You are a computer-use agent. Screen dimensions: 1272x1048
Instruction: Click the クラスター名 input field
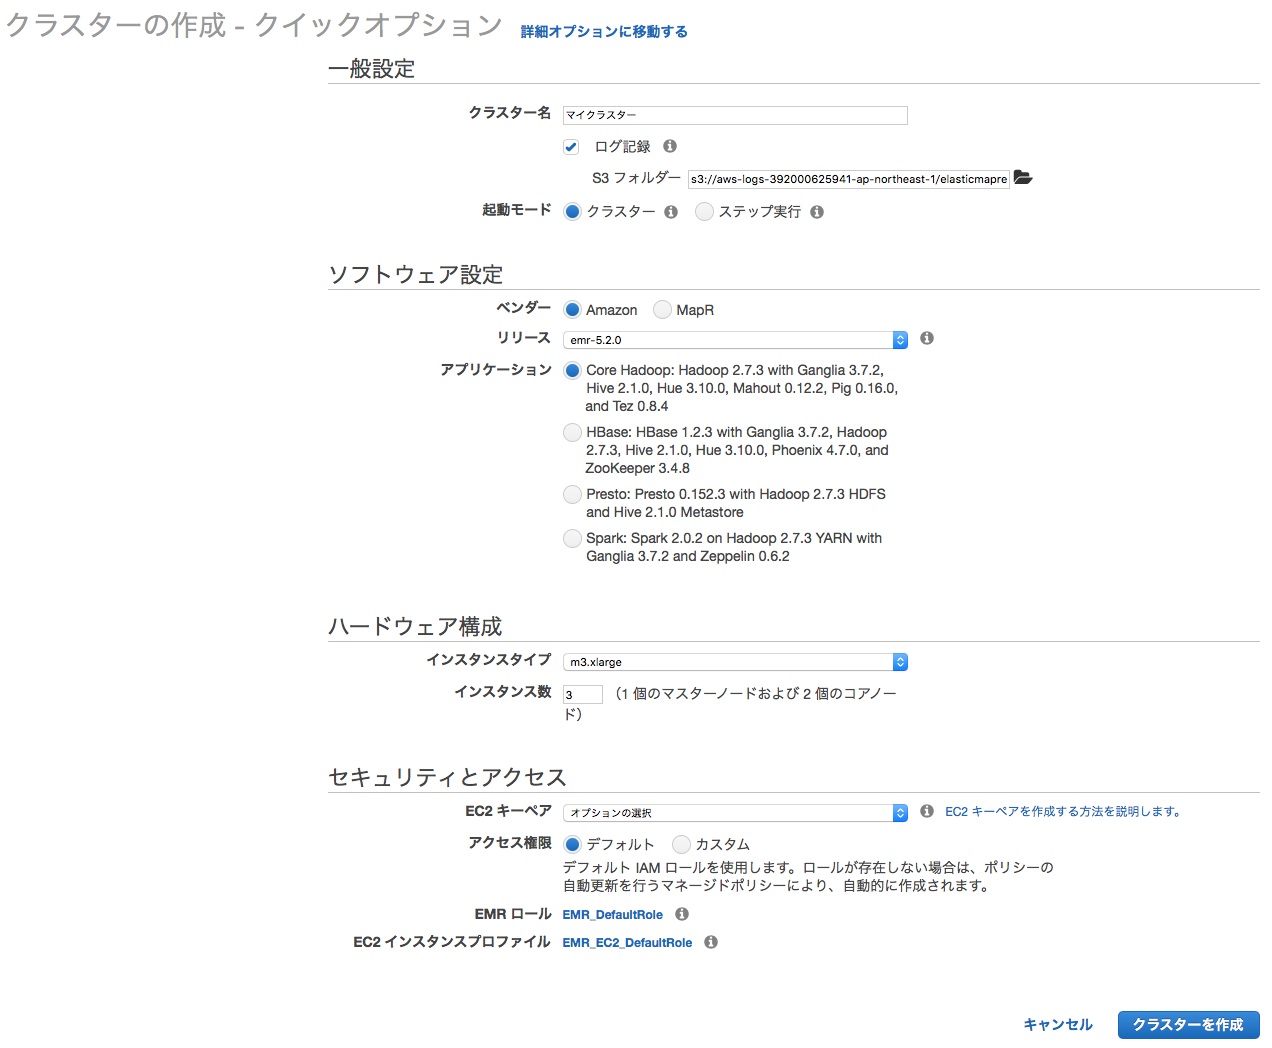tap(735, 115)
